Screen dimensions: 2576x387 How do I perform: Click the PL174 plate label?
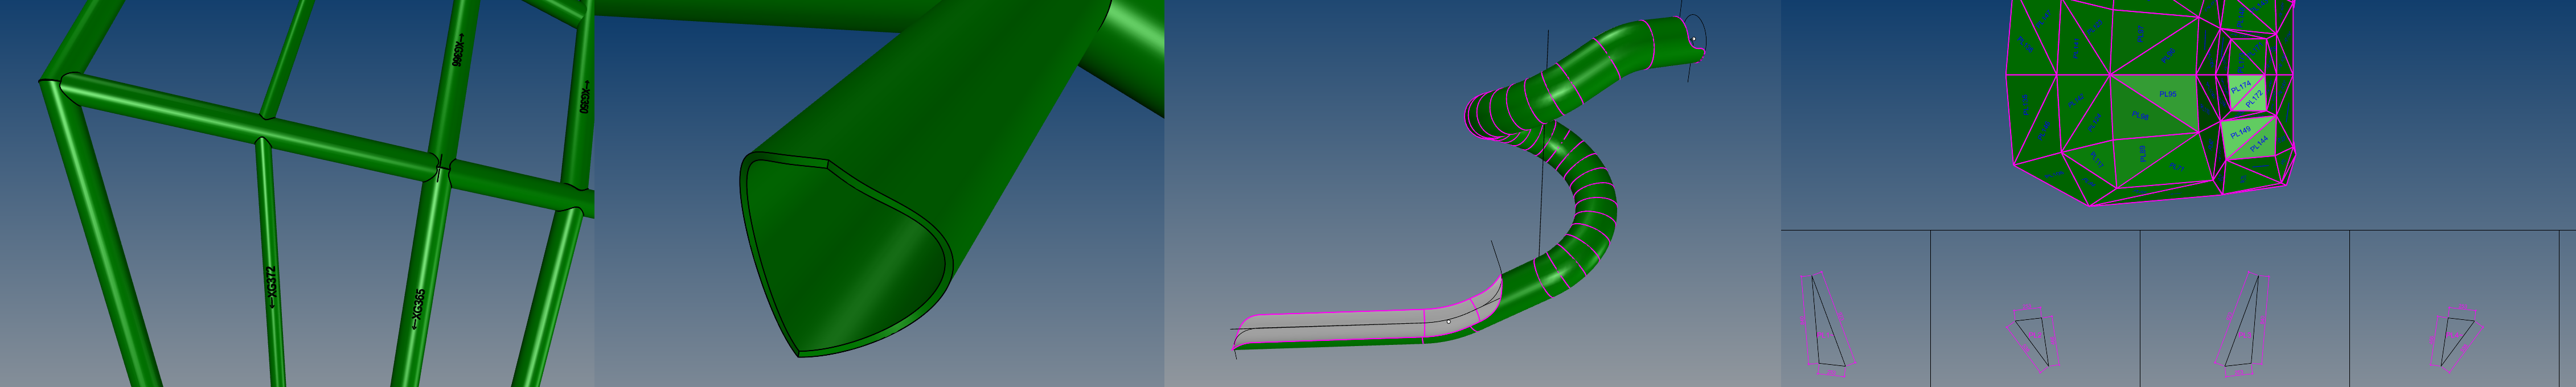[2240, 88]
